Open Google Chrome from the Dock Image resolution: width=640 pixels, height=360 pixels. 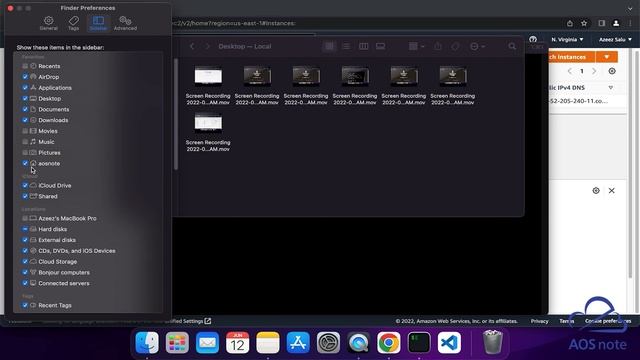point(389,342)
